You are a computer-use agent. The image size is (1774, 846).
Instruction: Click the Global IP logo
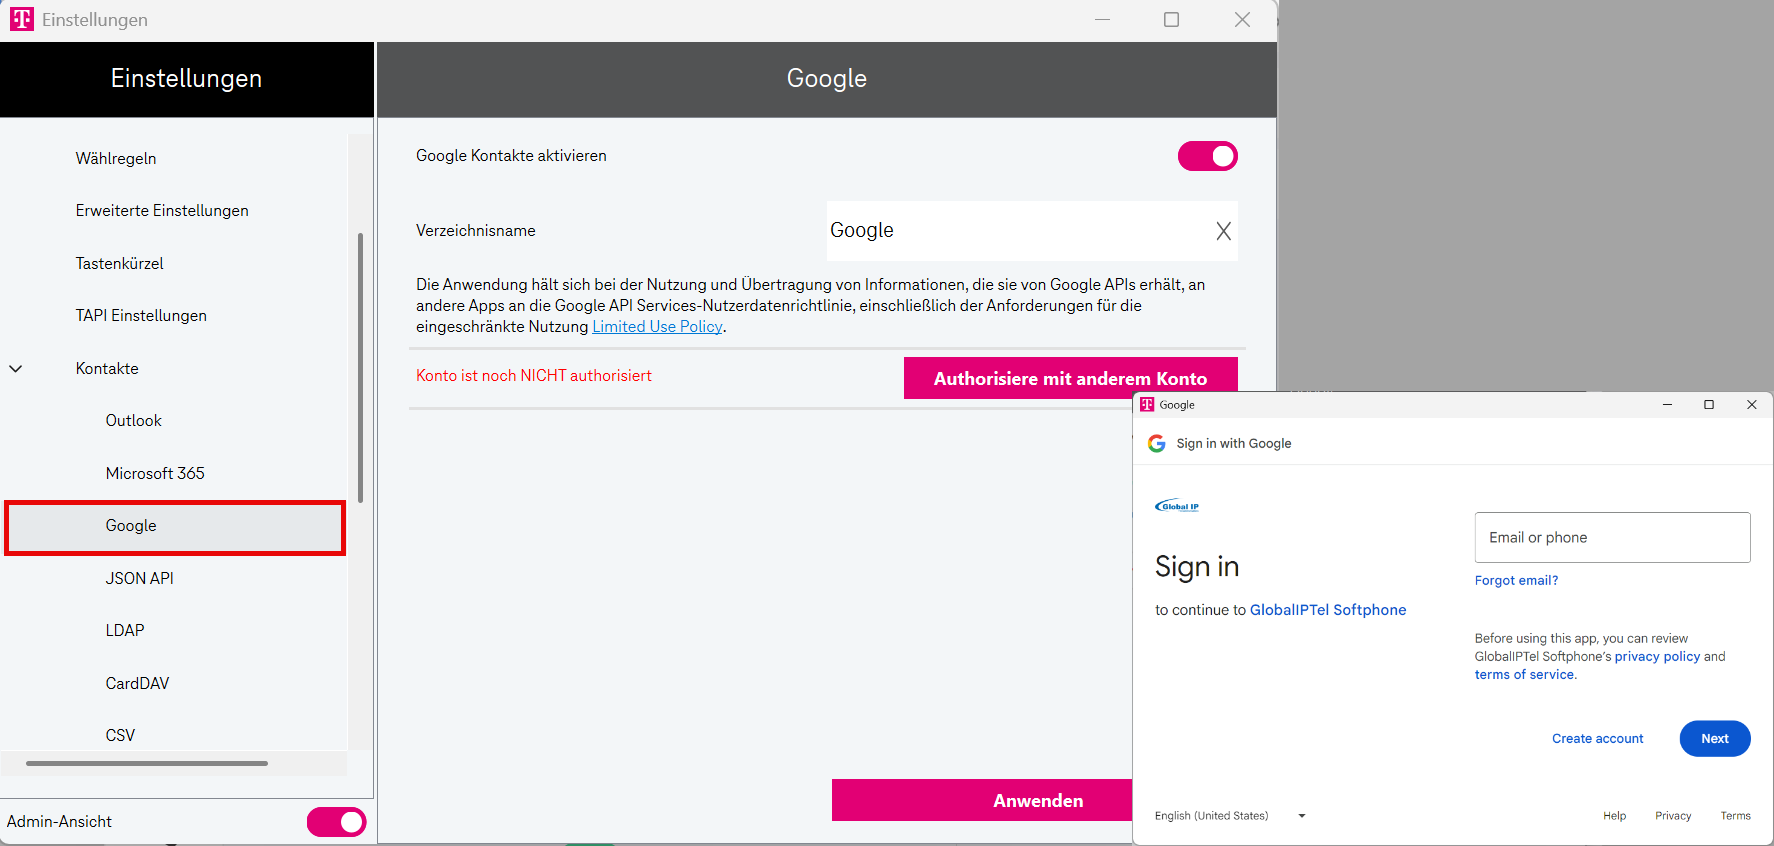click(x=1177, y=506)
